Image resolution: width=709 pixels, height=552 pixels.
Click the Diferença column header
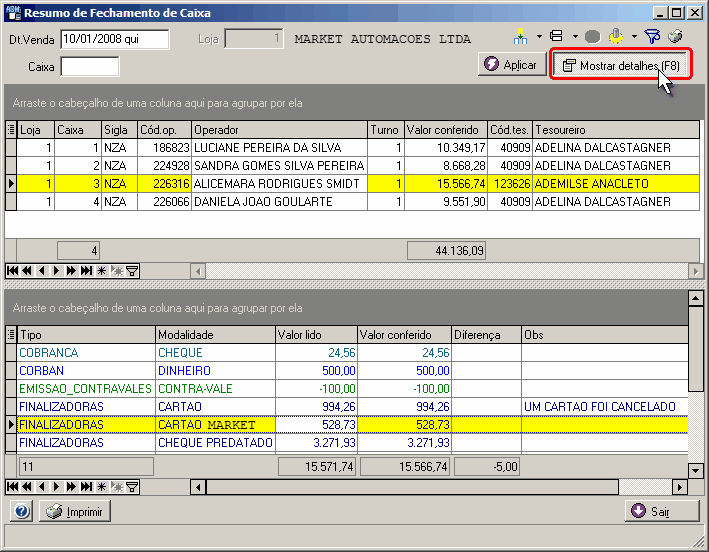[x=486, y=335]
